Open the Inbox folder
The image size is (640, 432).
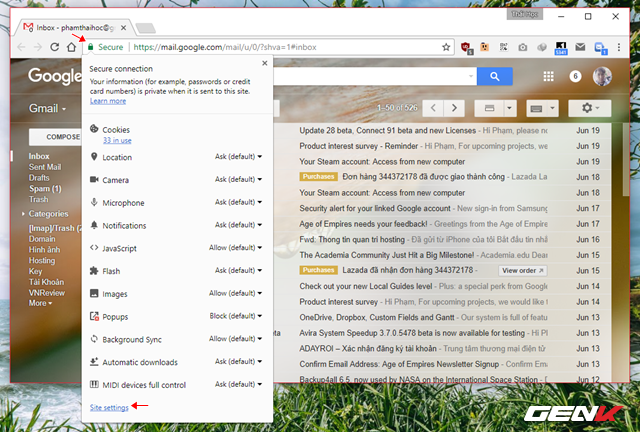pos(39,156)
